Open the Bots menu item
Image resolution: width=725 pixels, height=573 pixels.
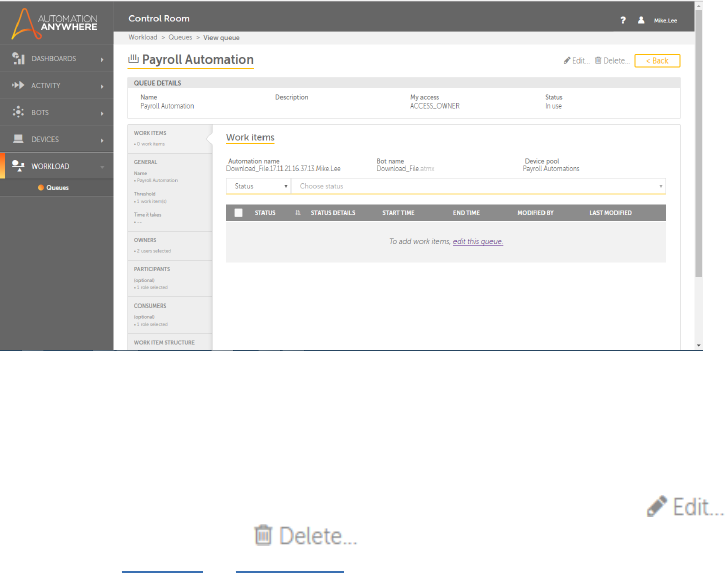pyautogui.click(x=56, y=112)
